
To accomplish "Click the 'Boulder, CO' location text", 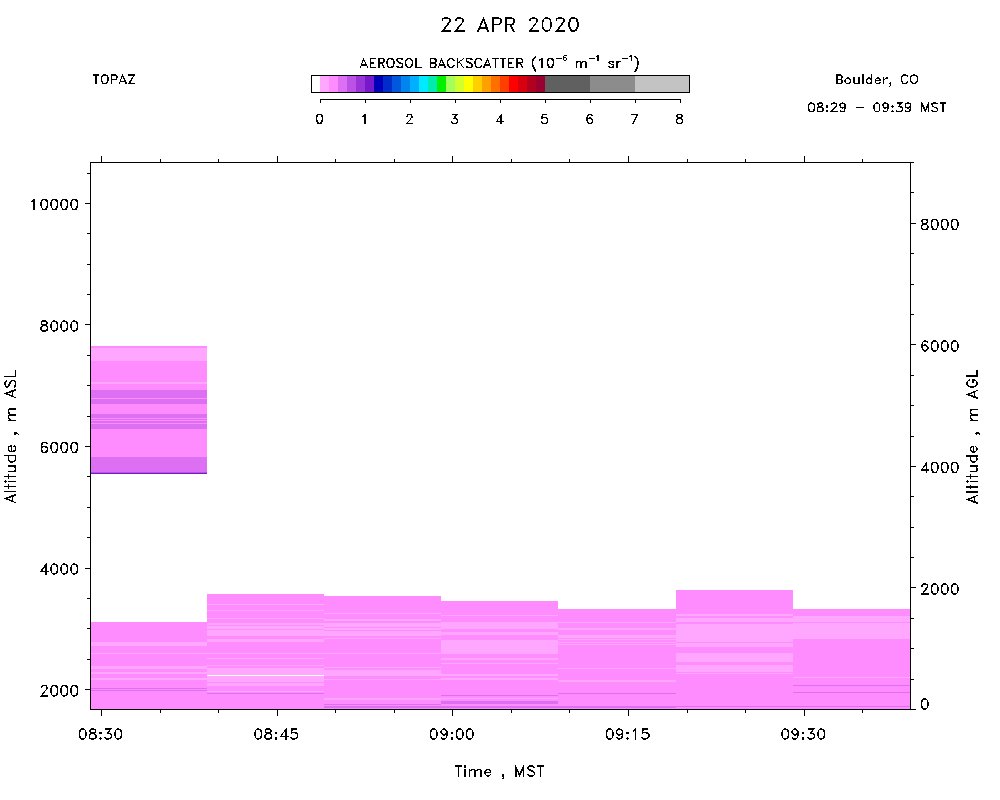I will tap(876, 79).
